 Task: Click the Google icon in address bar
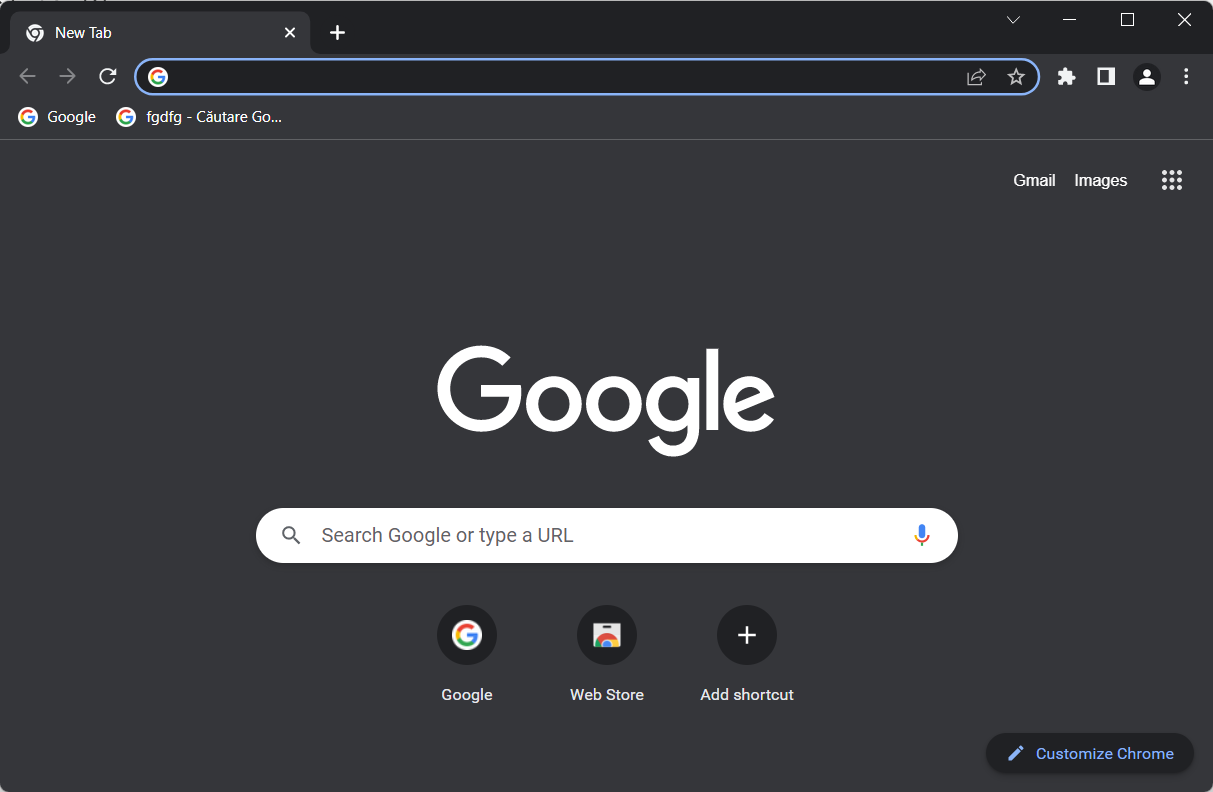(158, 77)
